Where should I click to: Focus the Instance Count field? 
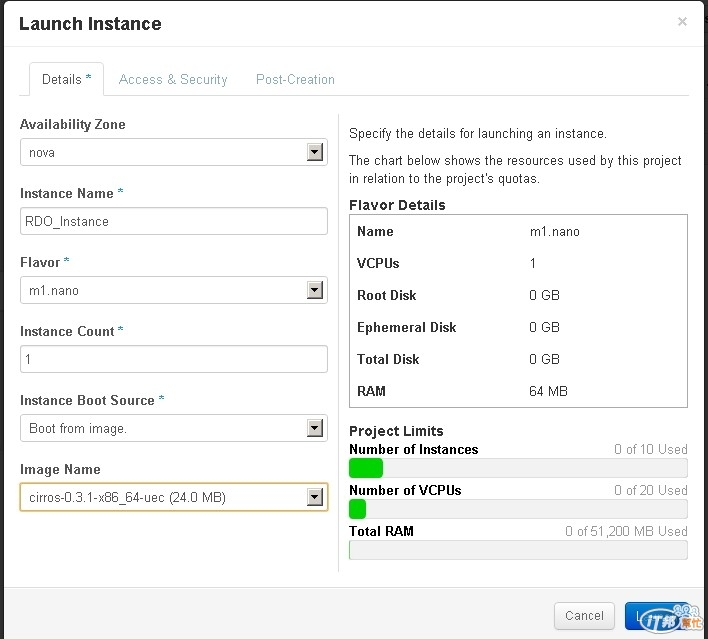click(x=173, y=359)
